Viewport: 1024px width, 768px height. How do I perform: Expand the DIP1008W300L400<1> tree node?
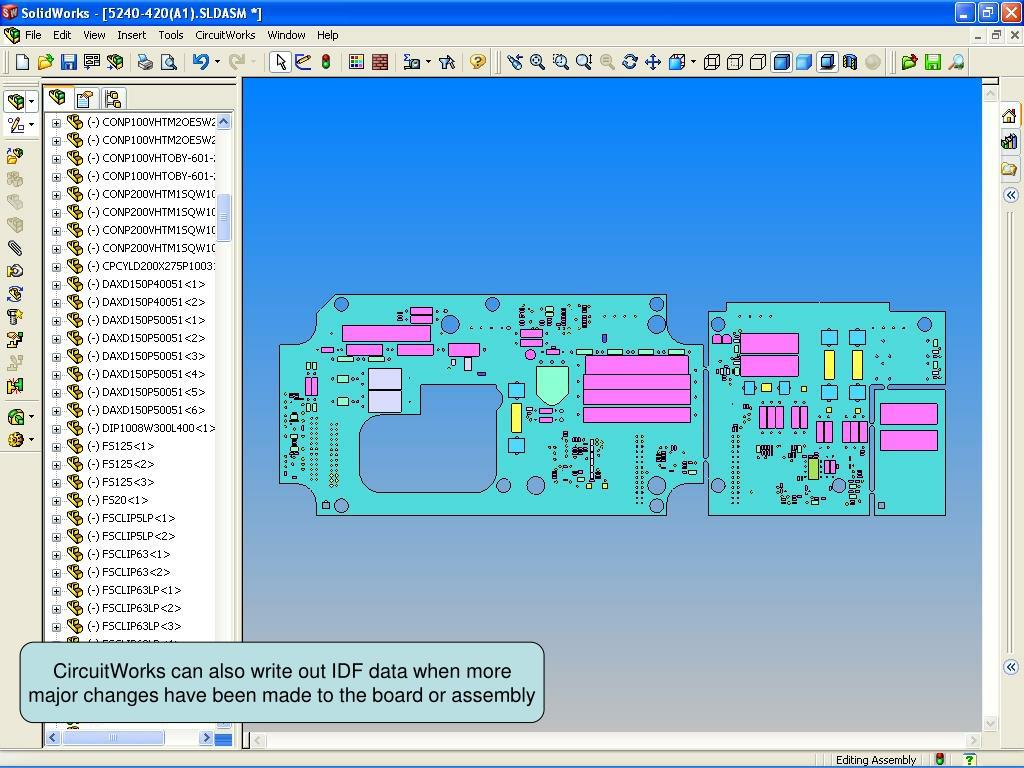click(x=56, y=429)
